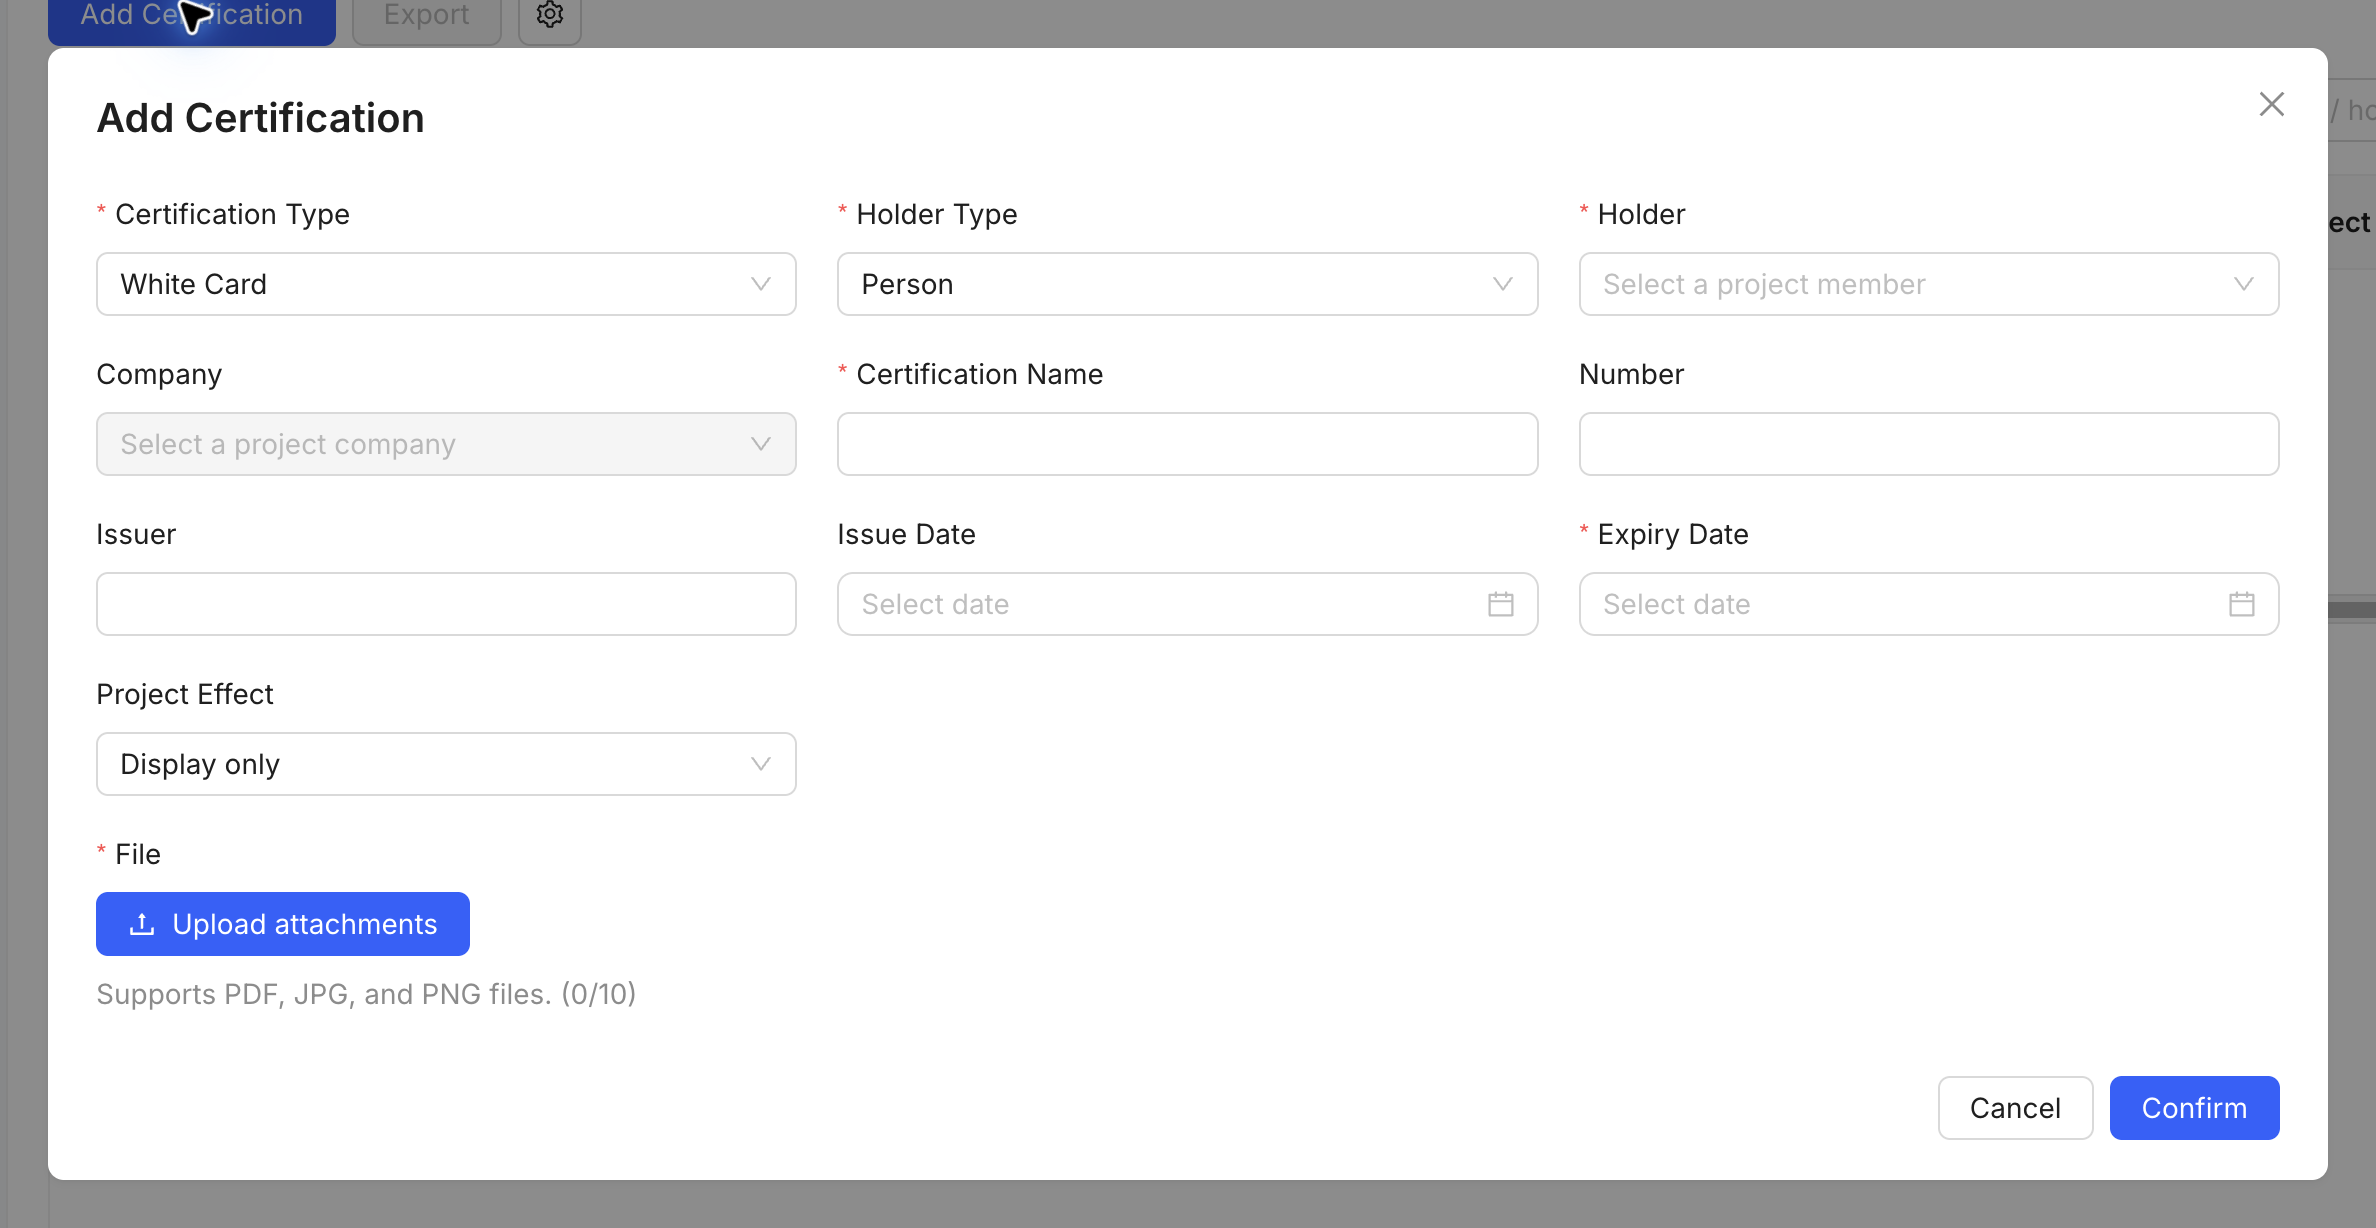Close the Add Certification dialog

(2271, 104)
